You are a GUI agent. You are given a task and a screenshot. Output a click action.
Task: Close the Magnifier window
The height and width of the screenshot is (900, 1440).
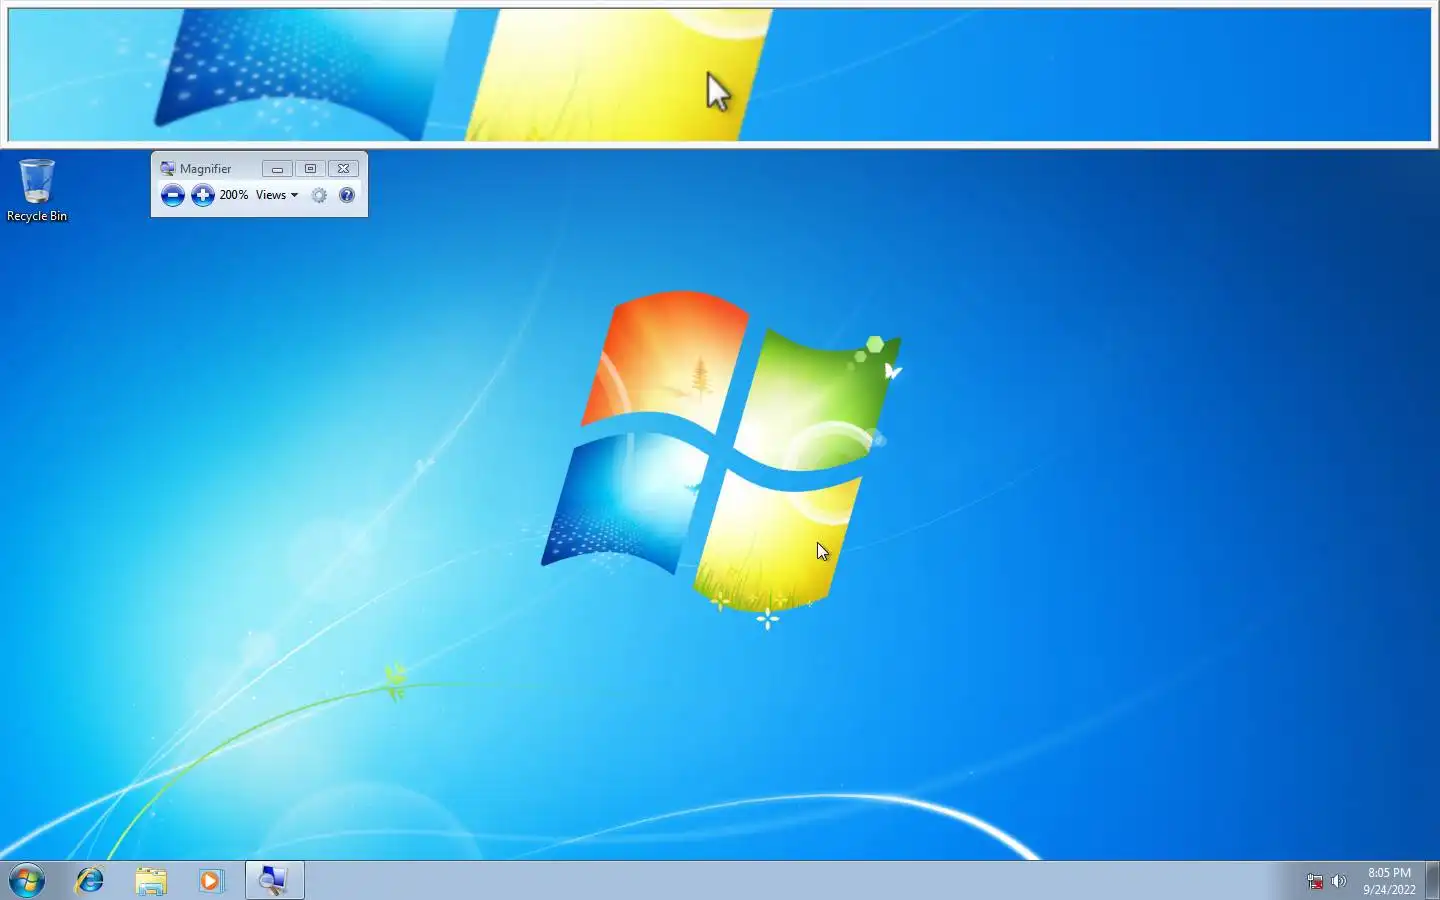click(343, 169)
